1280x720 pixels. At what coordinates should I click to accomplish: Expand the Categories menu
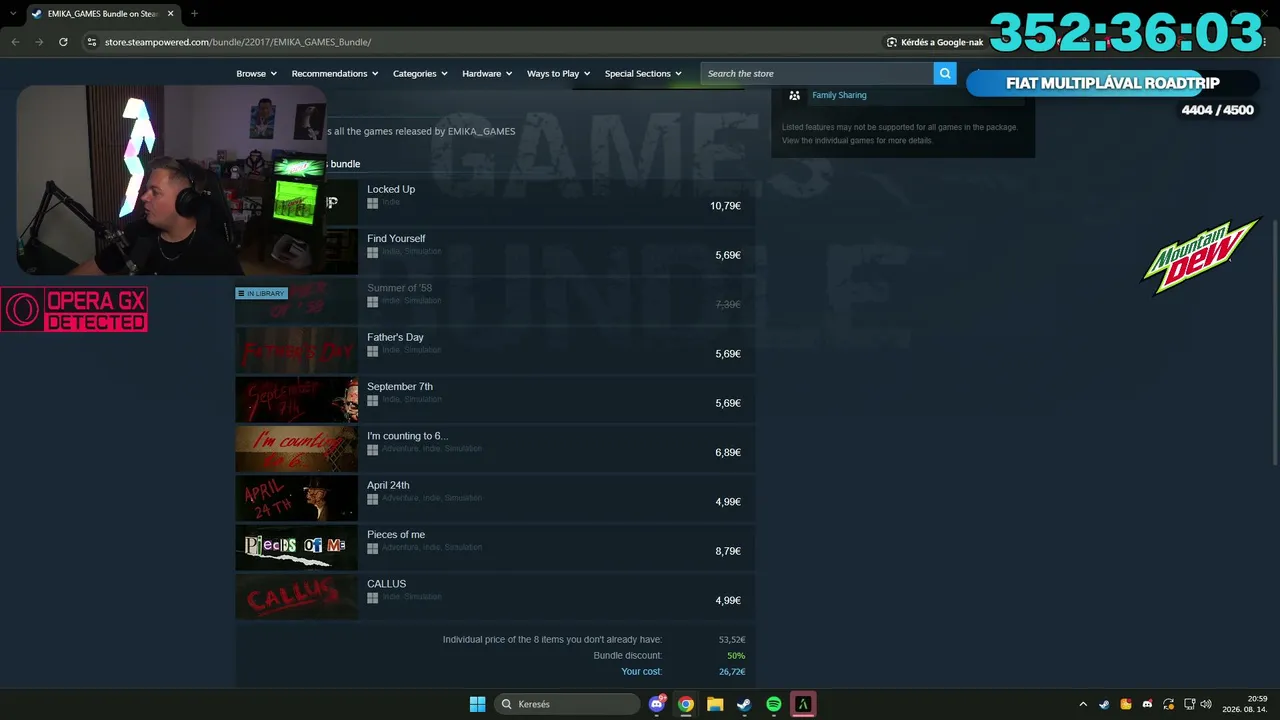tap(420, 73)
